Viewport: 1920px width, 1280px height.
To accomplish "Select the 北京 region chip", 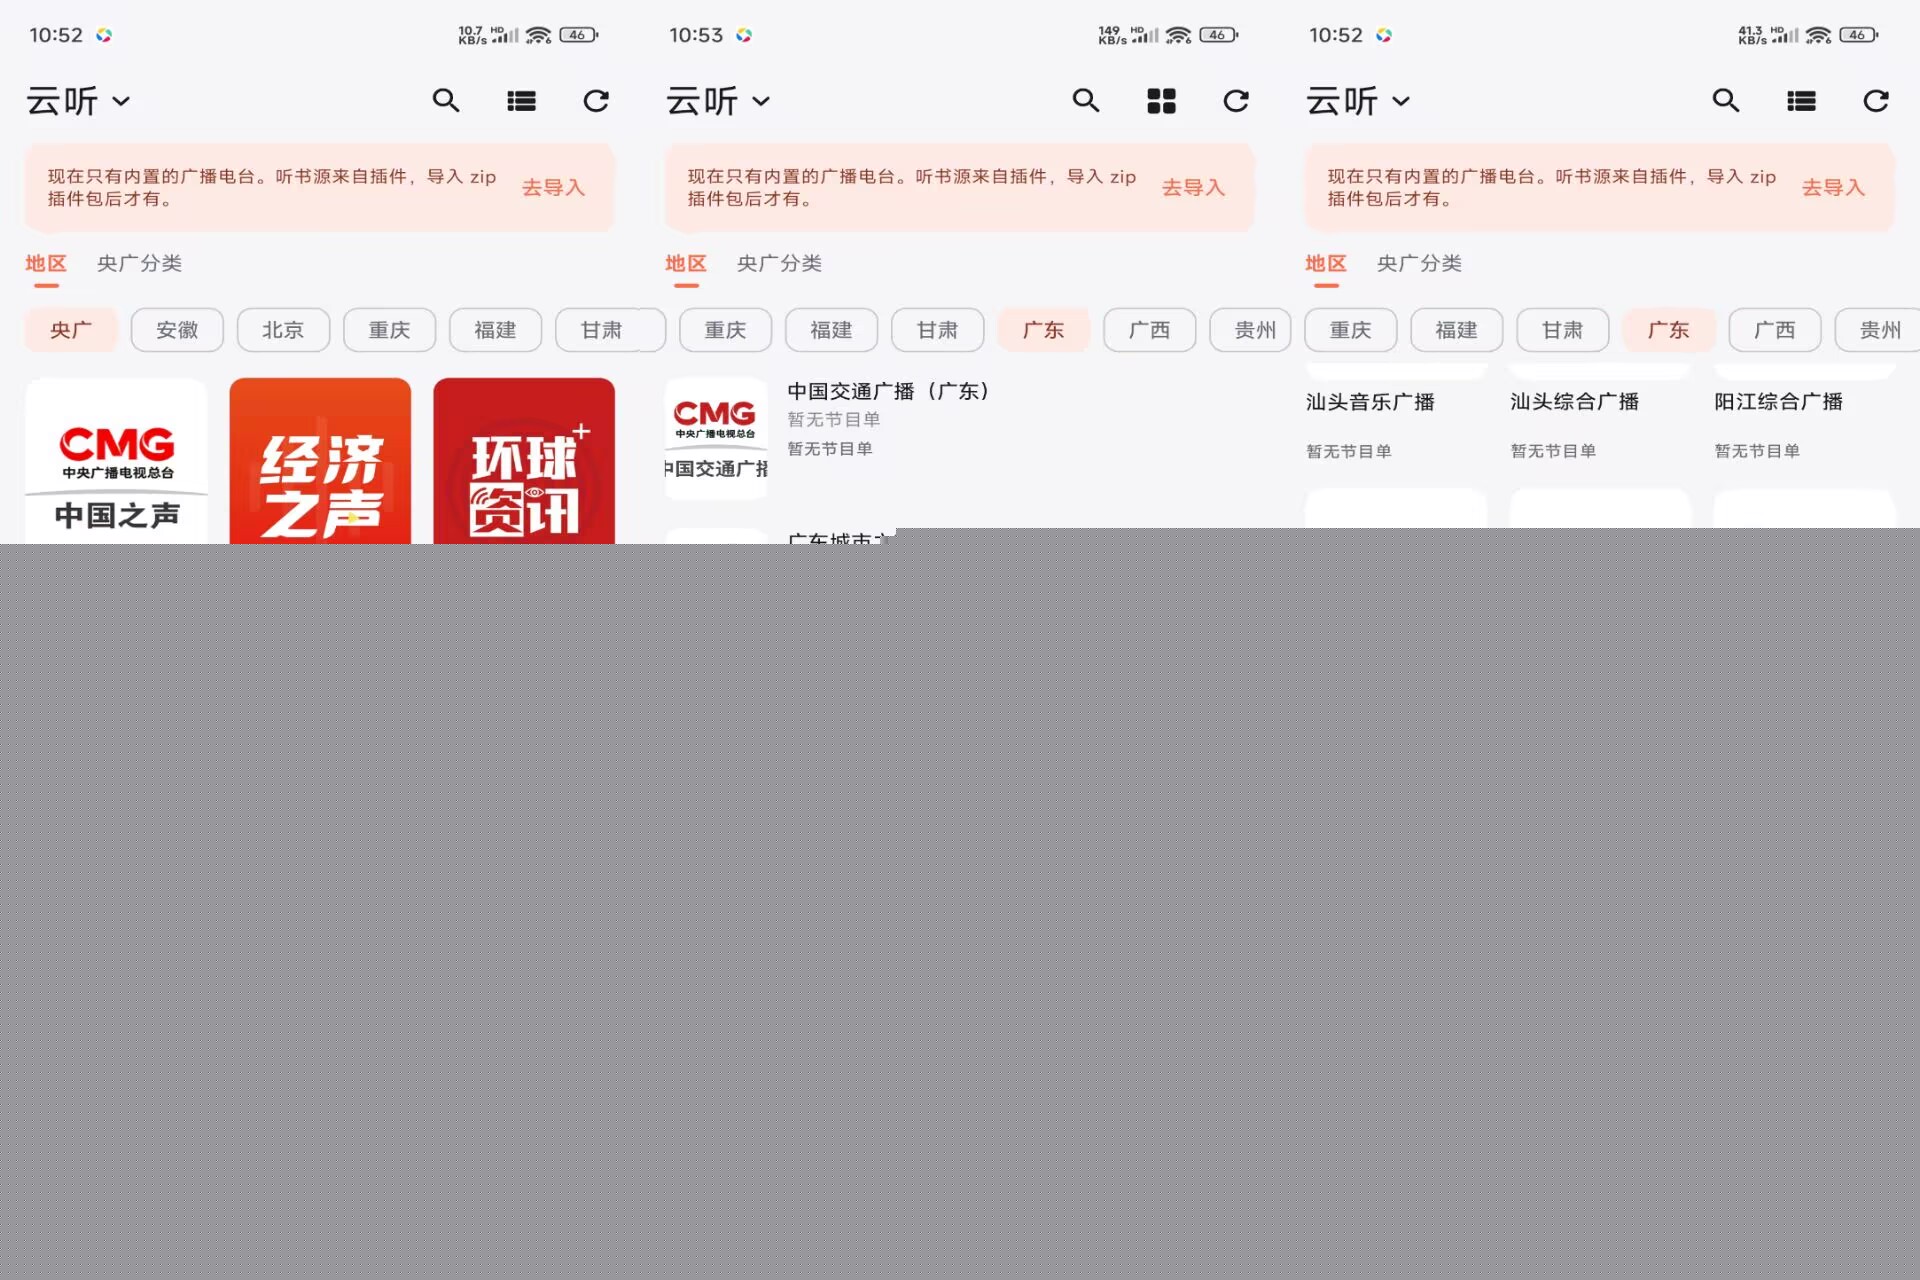I will coord(283,330).
